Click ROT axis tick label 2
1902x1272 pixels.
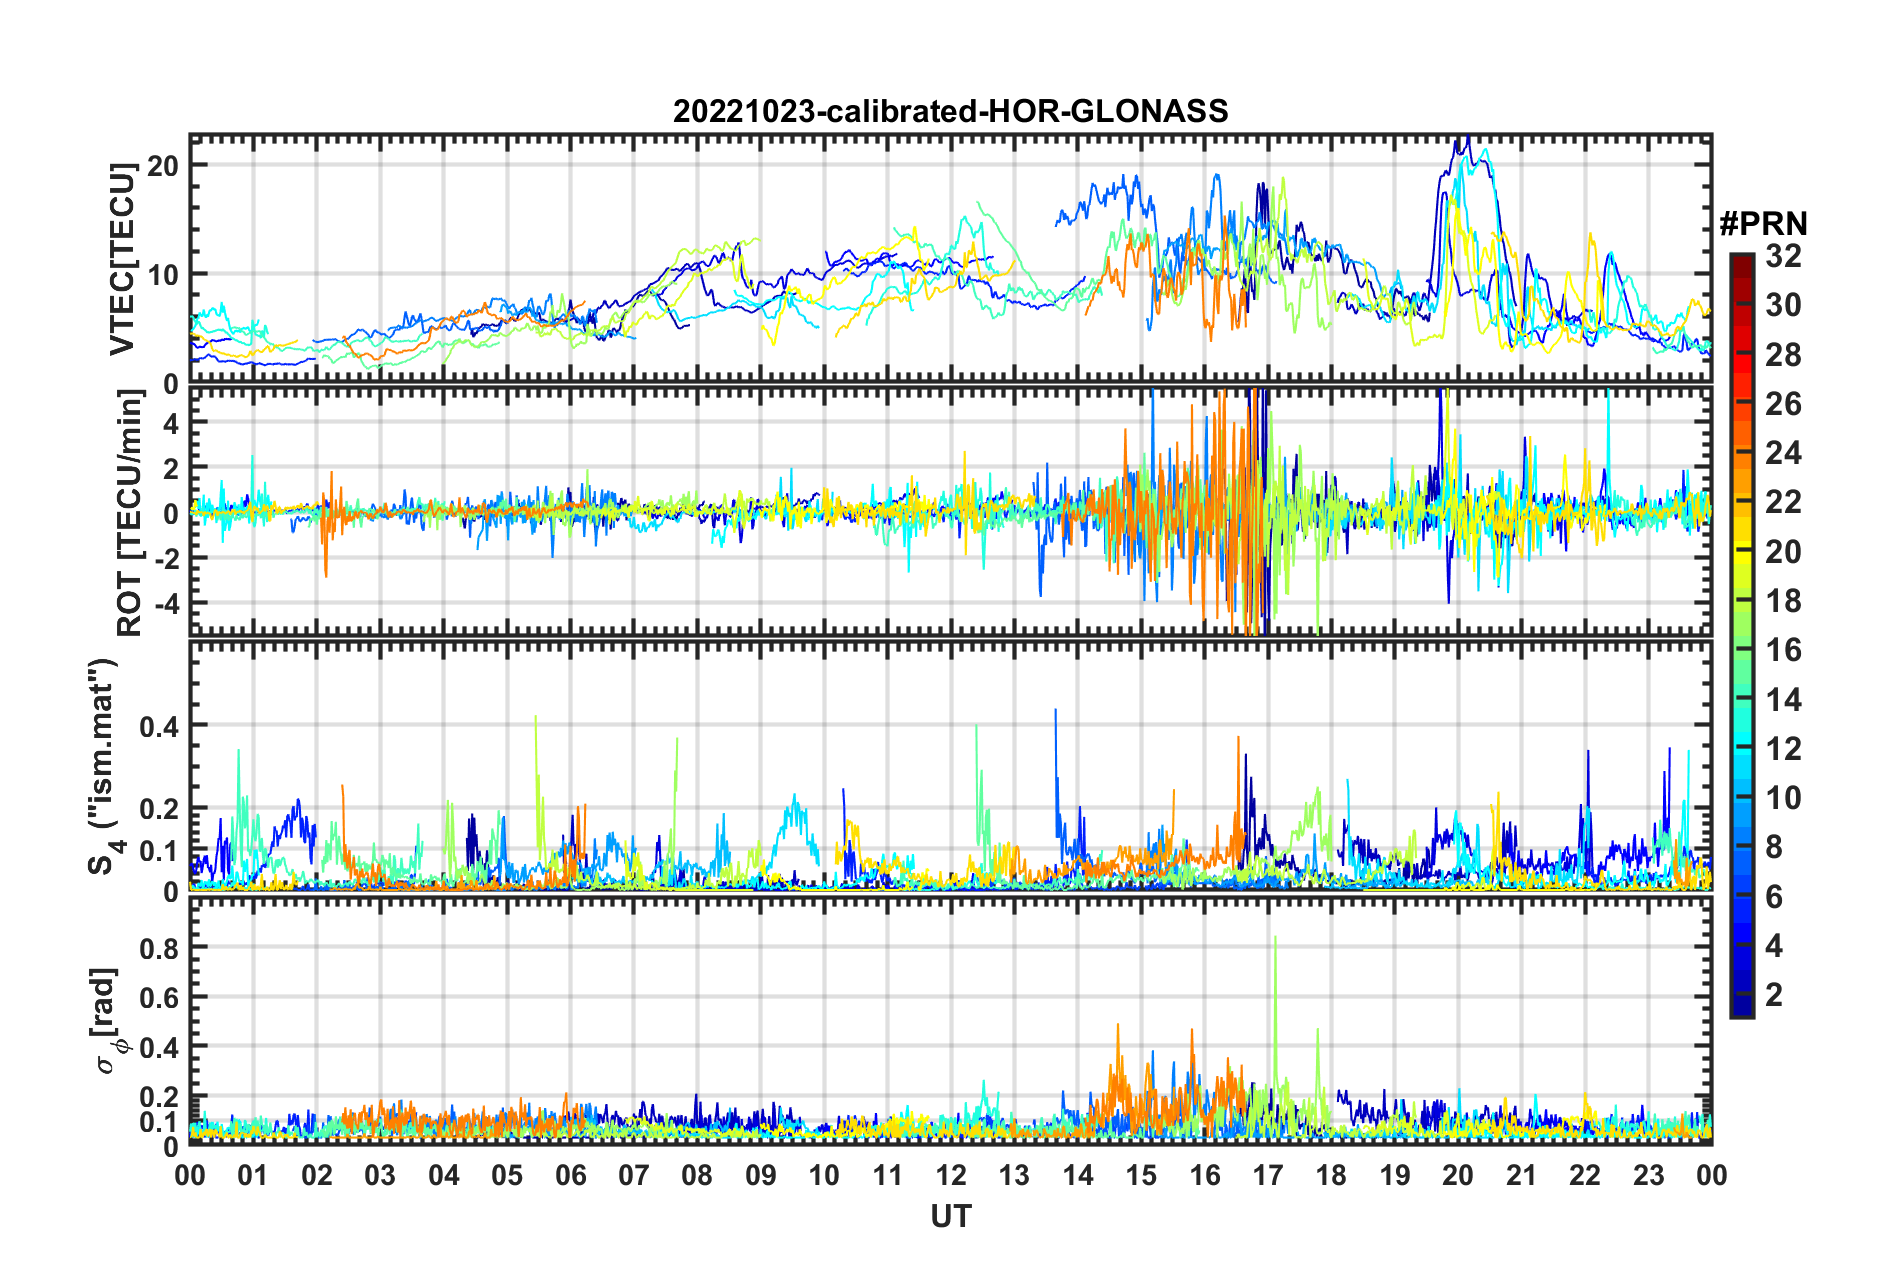172,469
